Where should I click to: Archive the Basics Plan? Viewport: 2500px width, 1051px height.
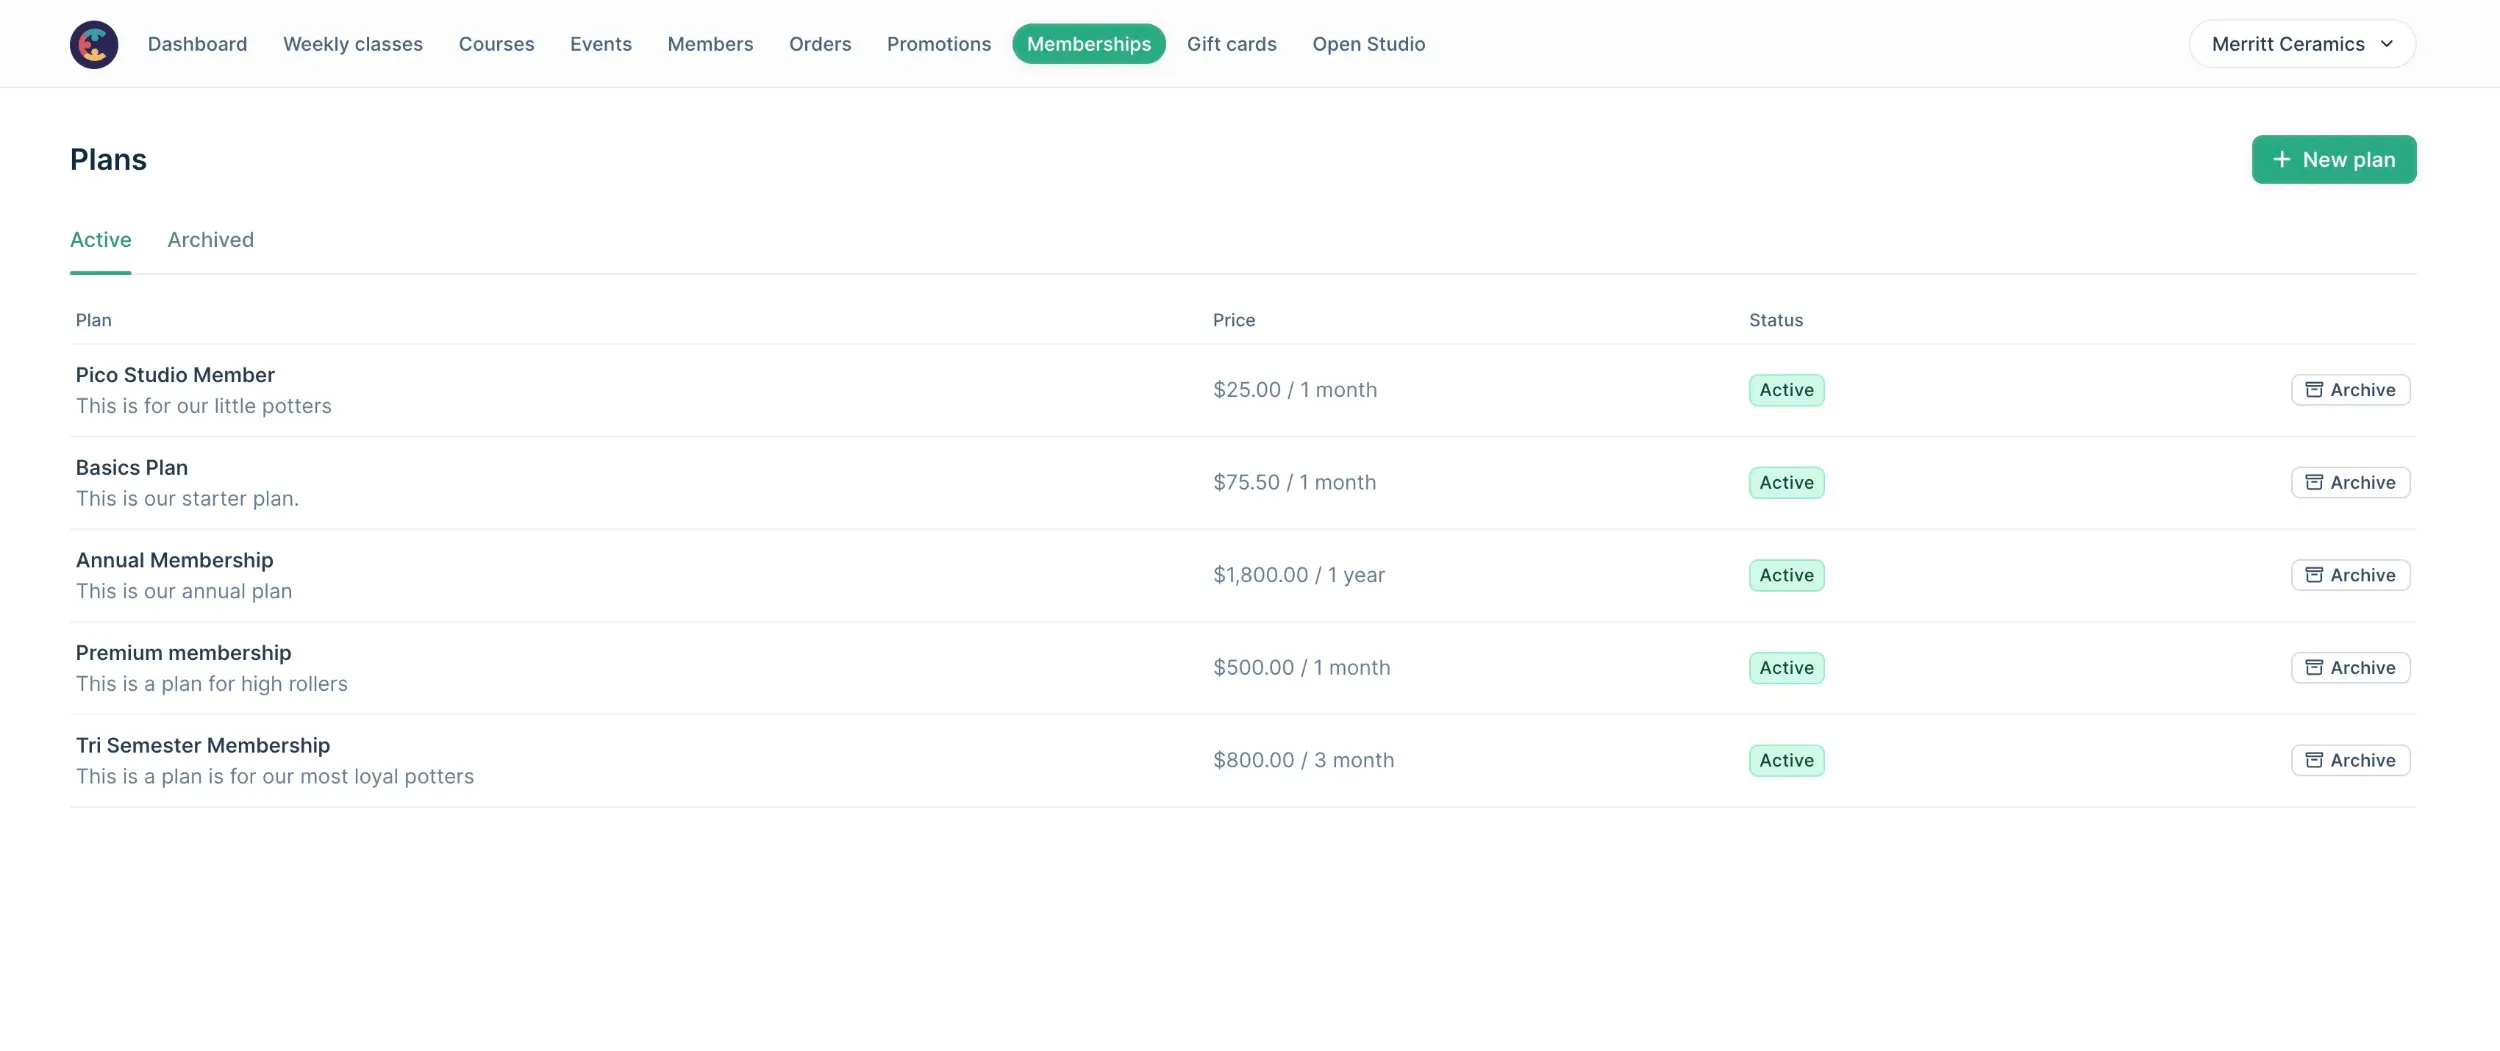pyautogui.click(x=2349, y=483)
